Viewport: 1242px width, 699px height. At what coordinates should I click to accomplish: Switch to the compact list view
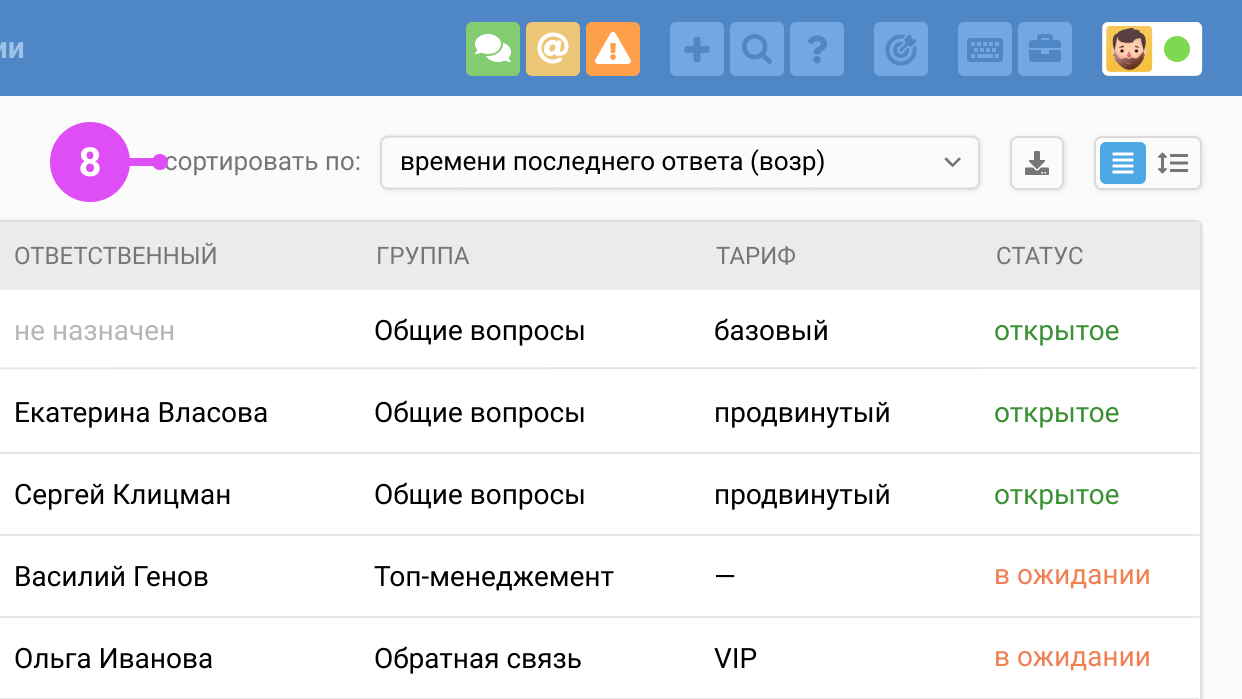[1122, 162]
